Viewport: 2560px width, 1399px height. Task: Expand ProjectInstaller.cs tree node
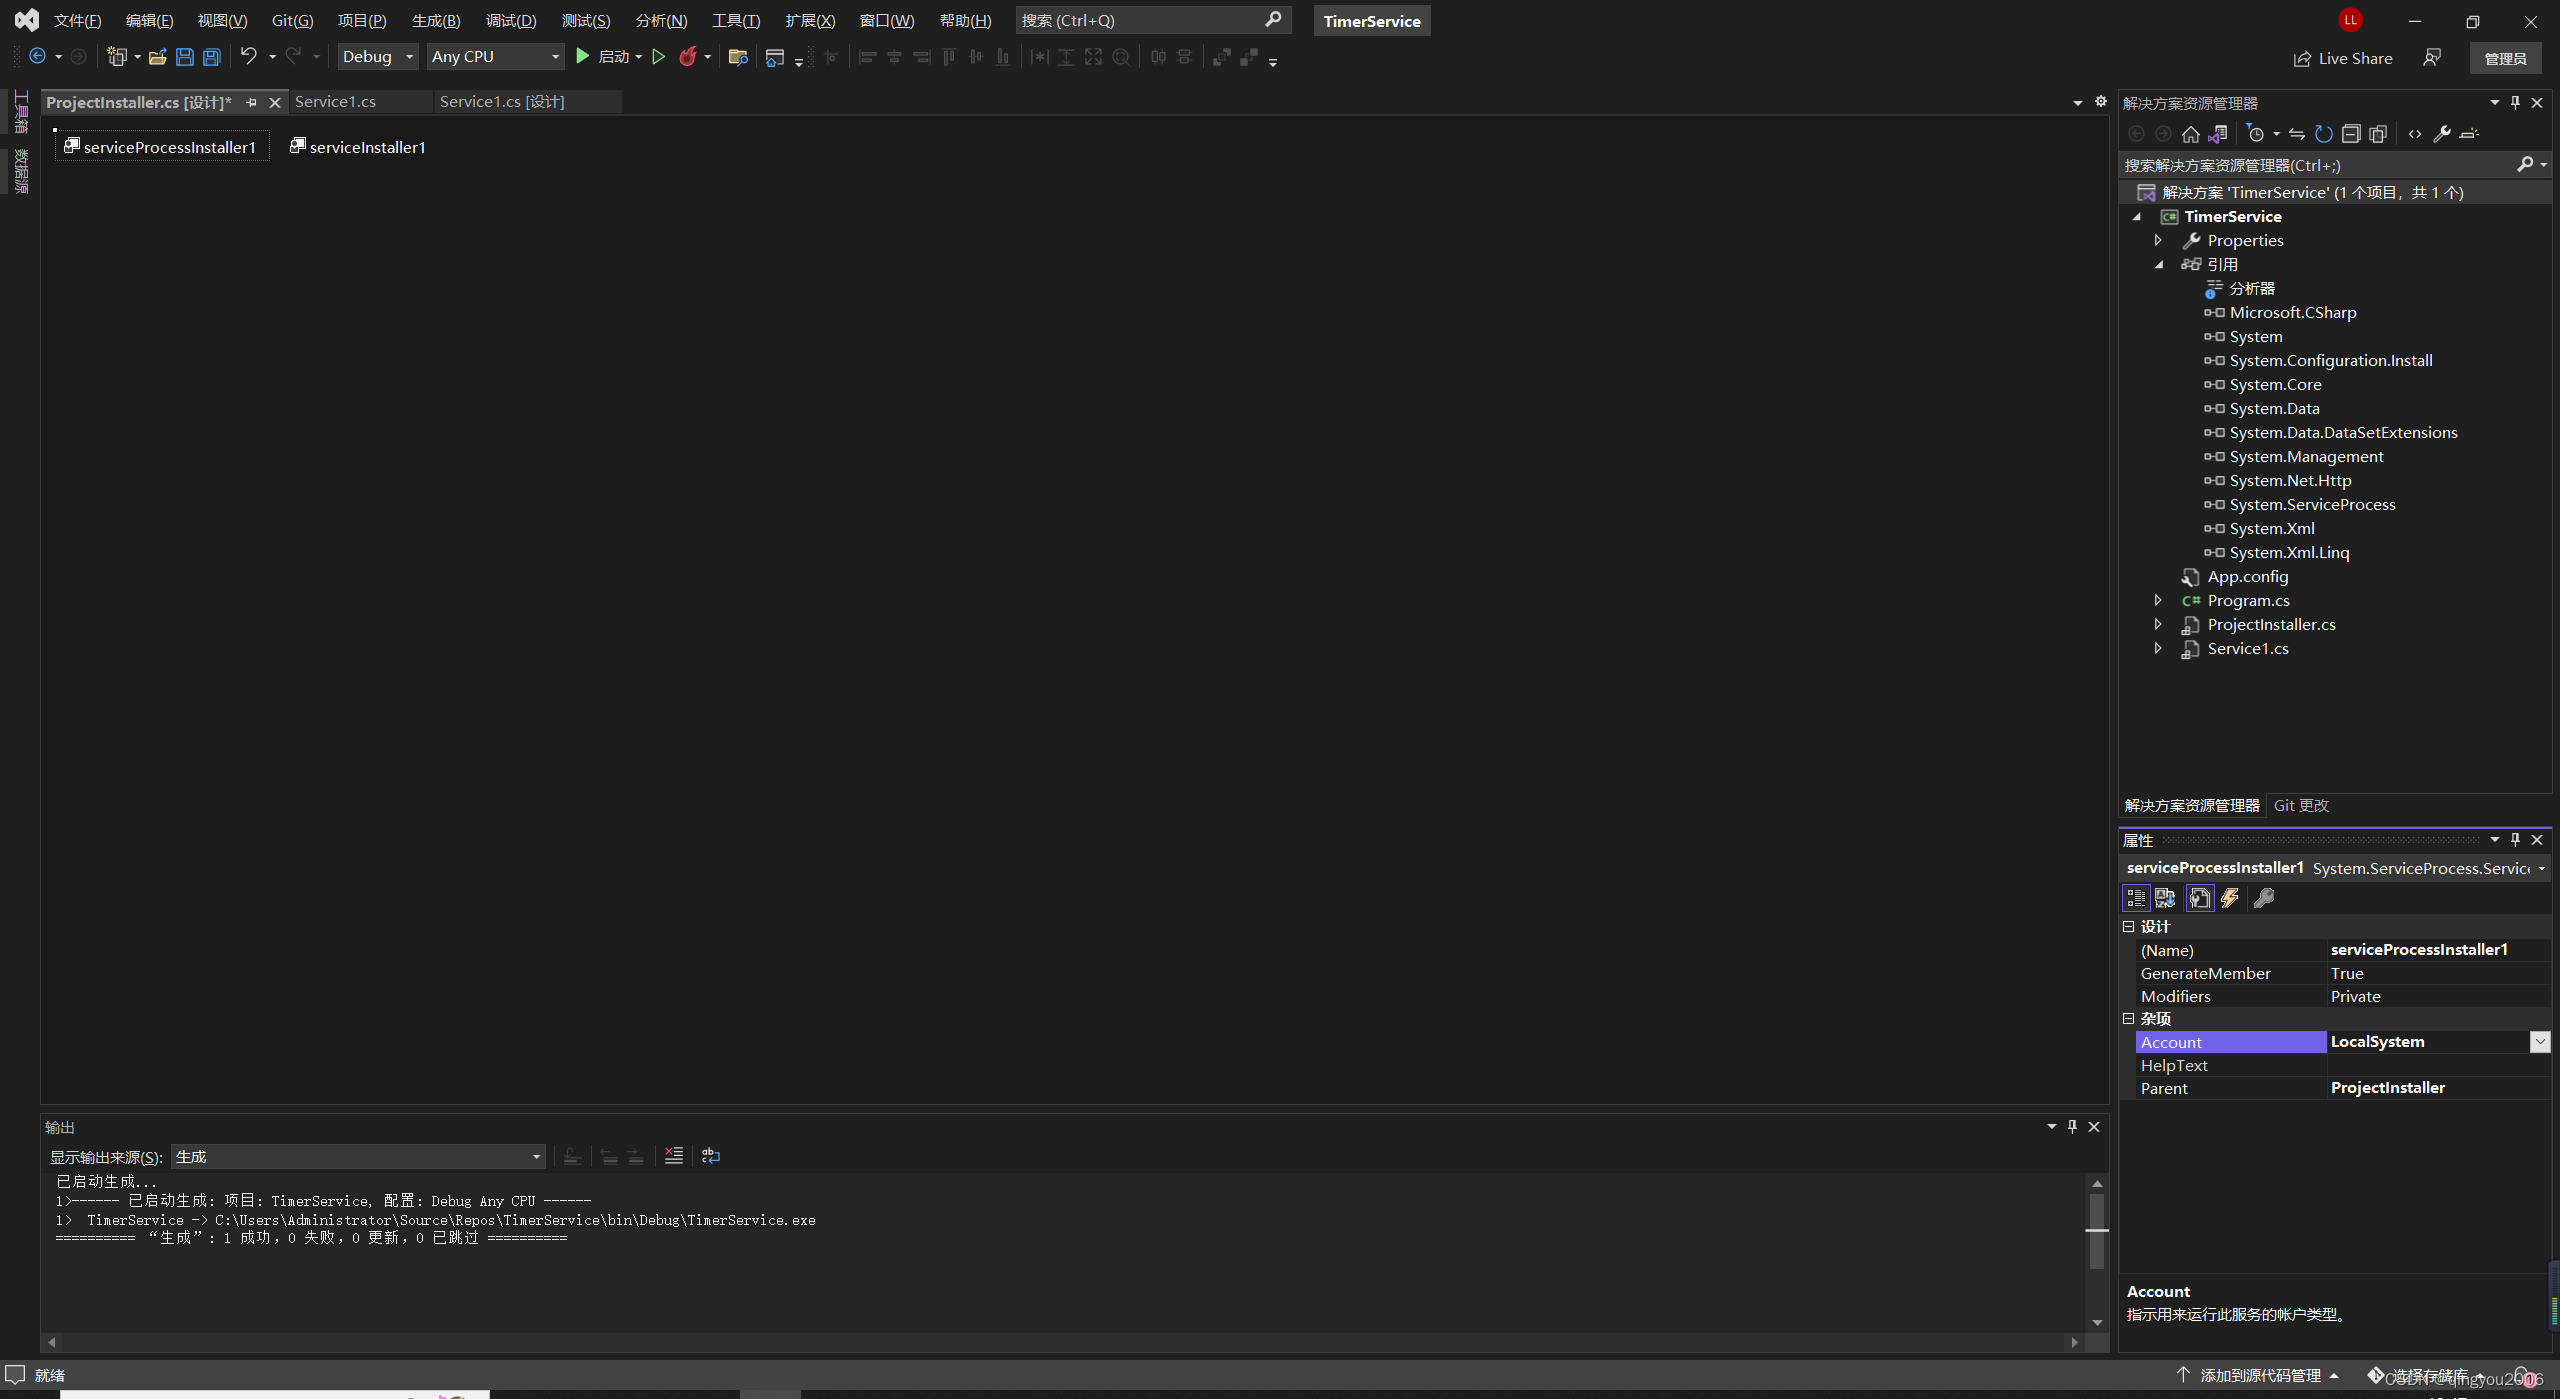2158,625
